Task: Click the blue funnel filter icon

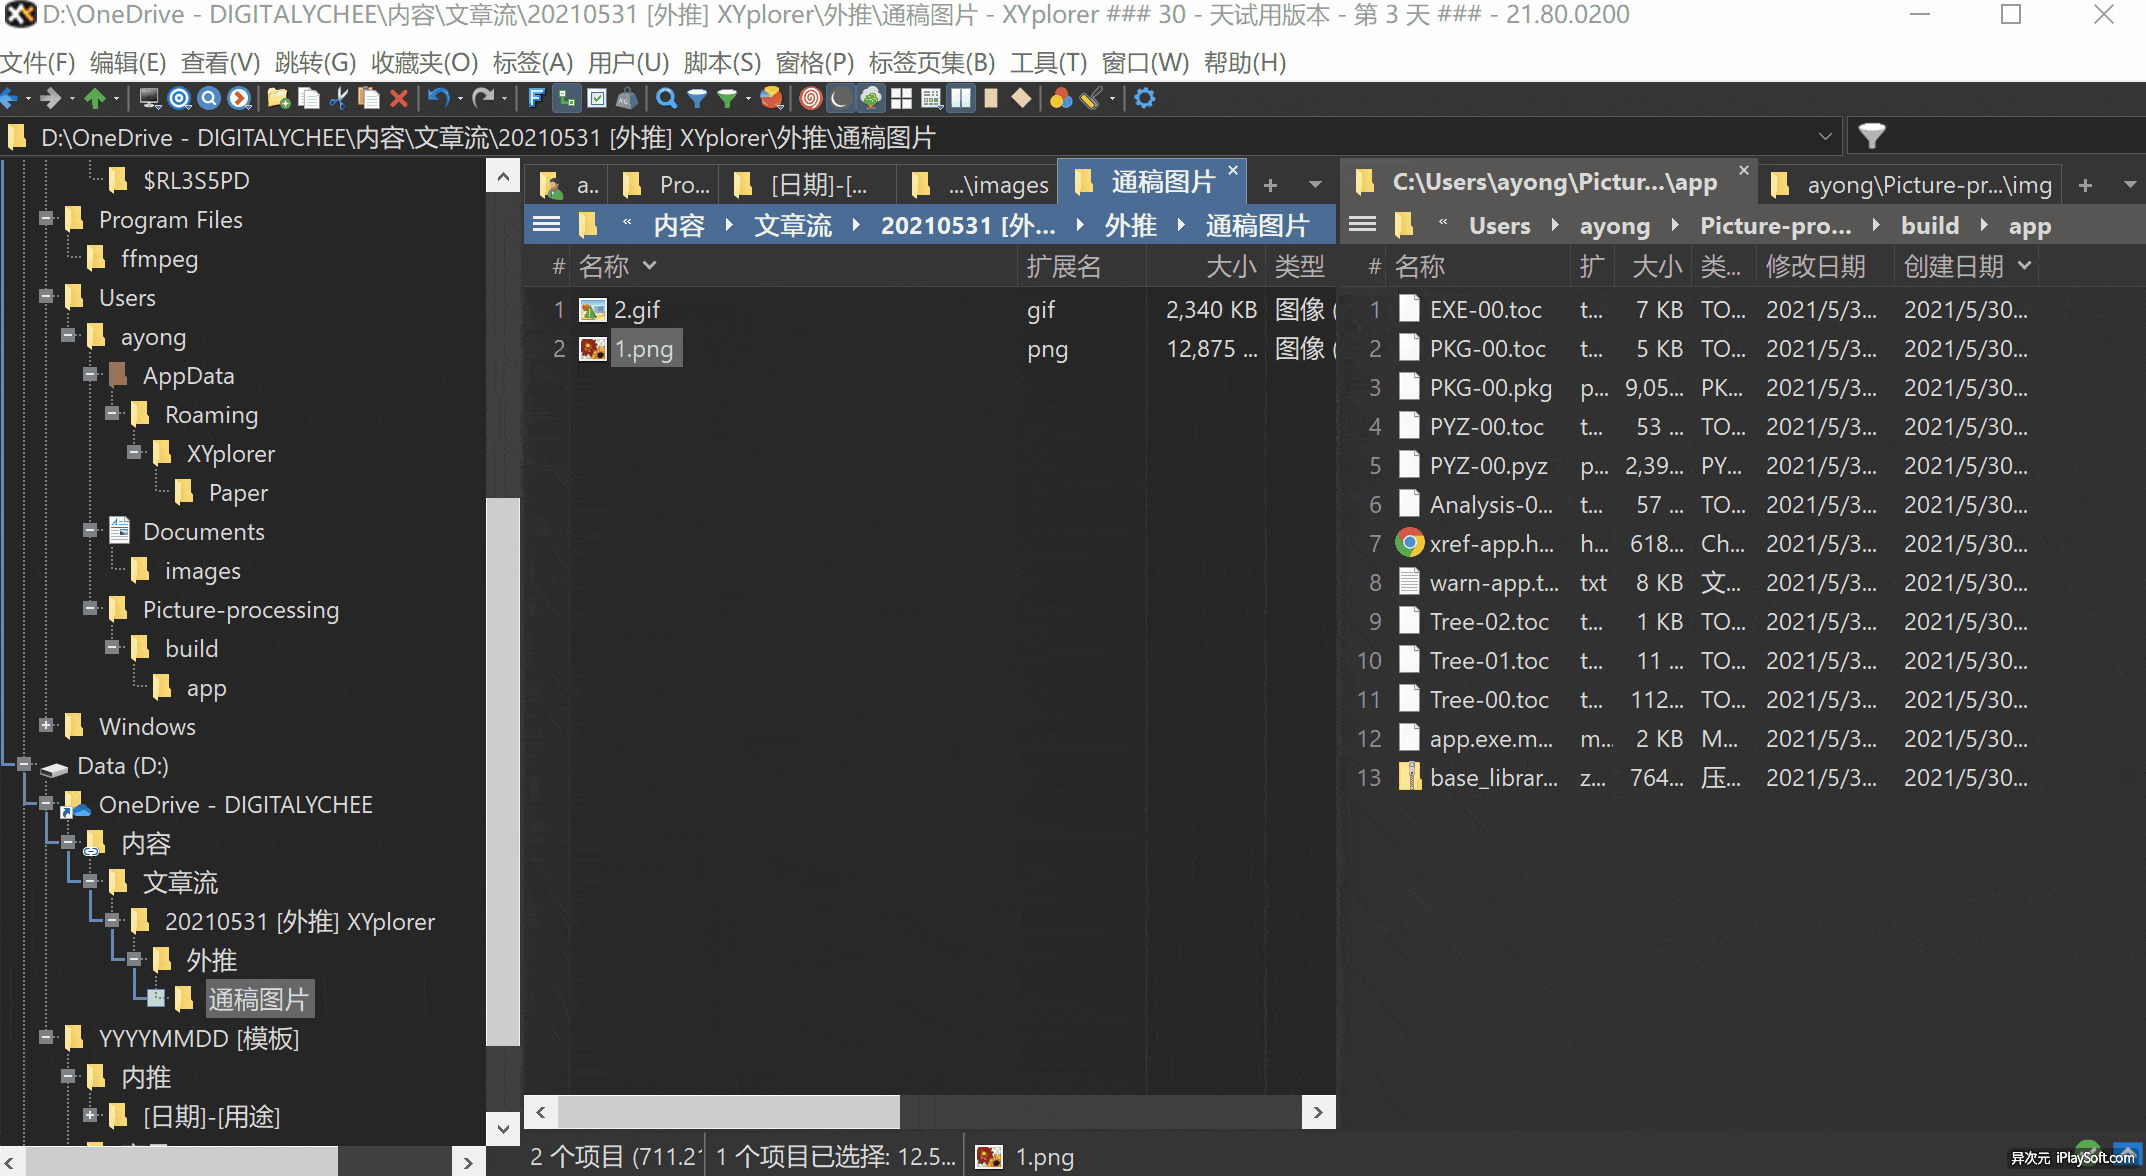Action: pyautogui.click(x=697, y=98)
